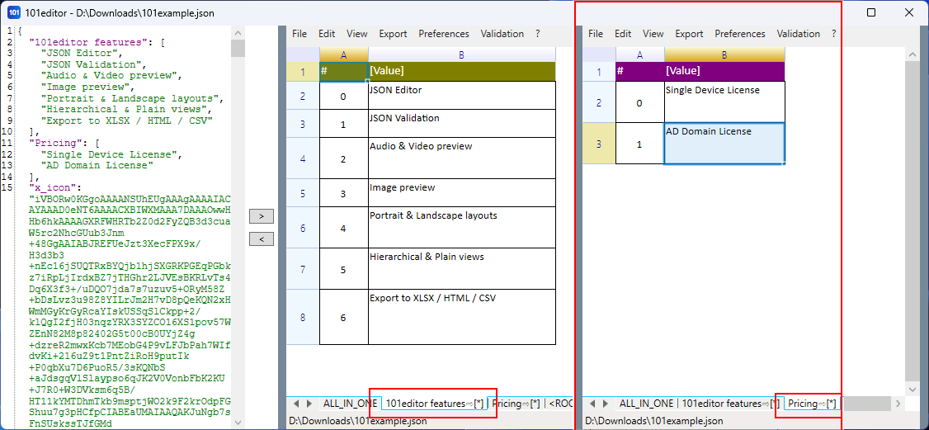Image resolution: width=929 pixels, height=430 pixels.
Task: Select column A header in left spreadsheet
Action: click(x=344, y=55)
